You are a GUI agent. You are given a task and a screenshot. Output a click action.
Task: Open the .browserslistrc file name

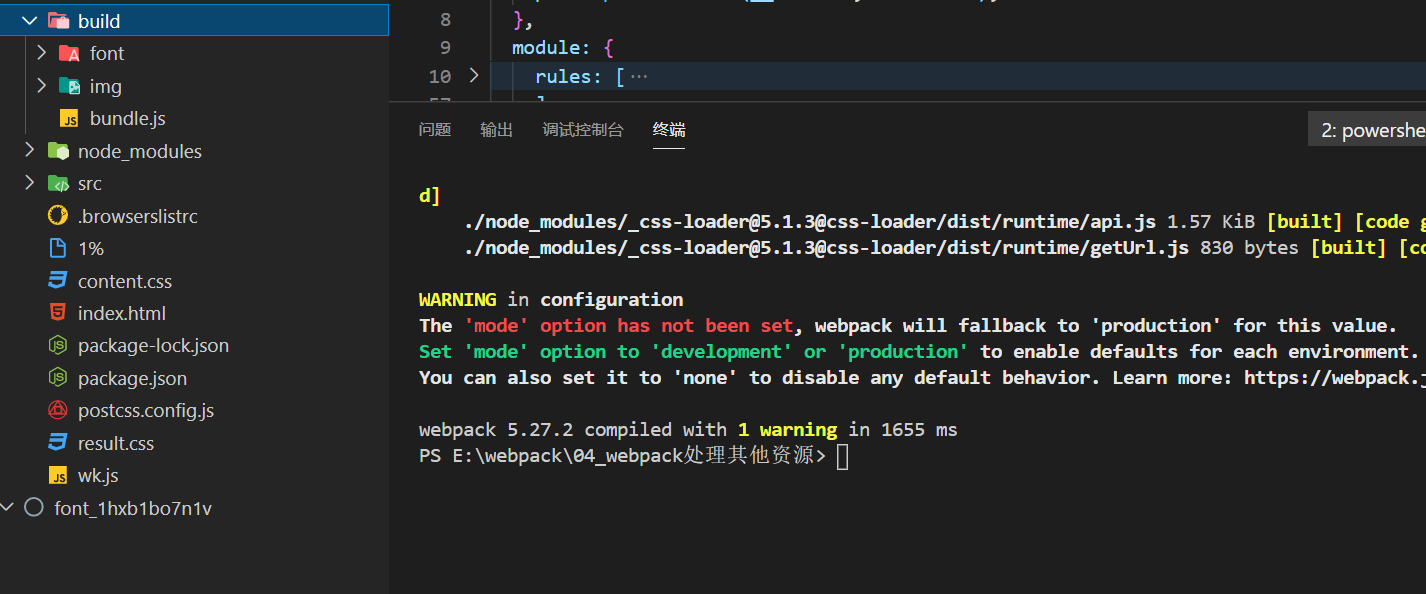click(138, 216)
